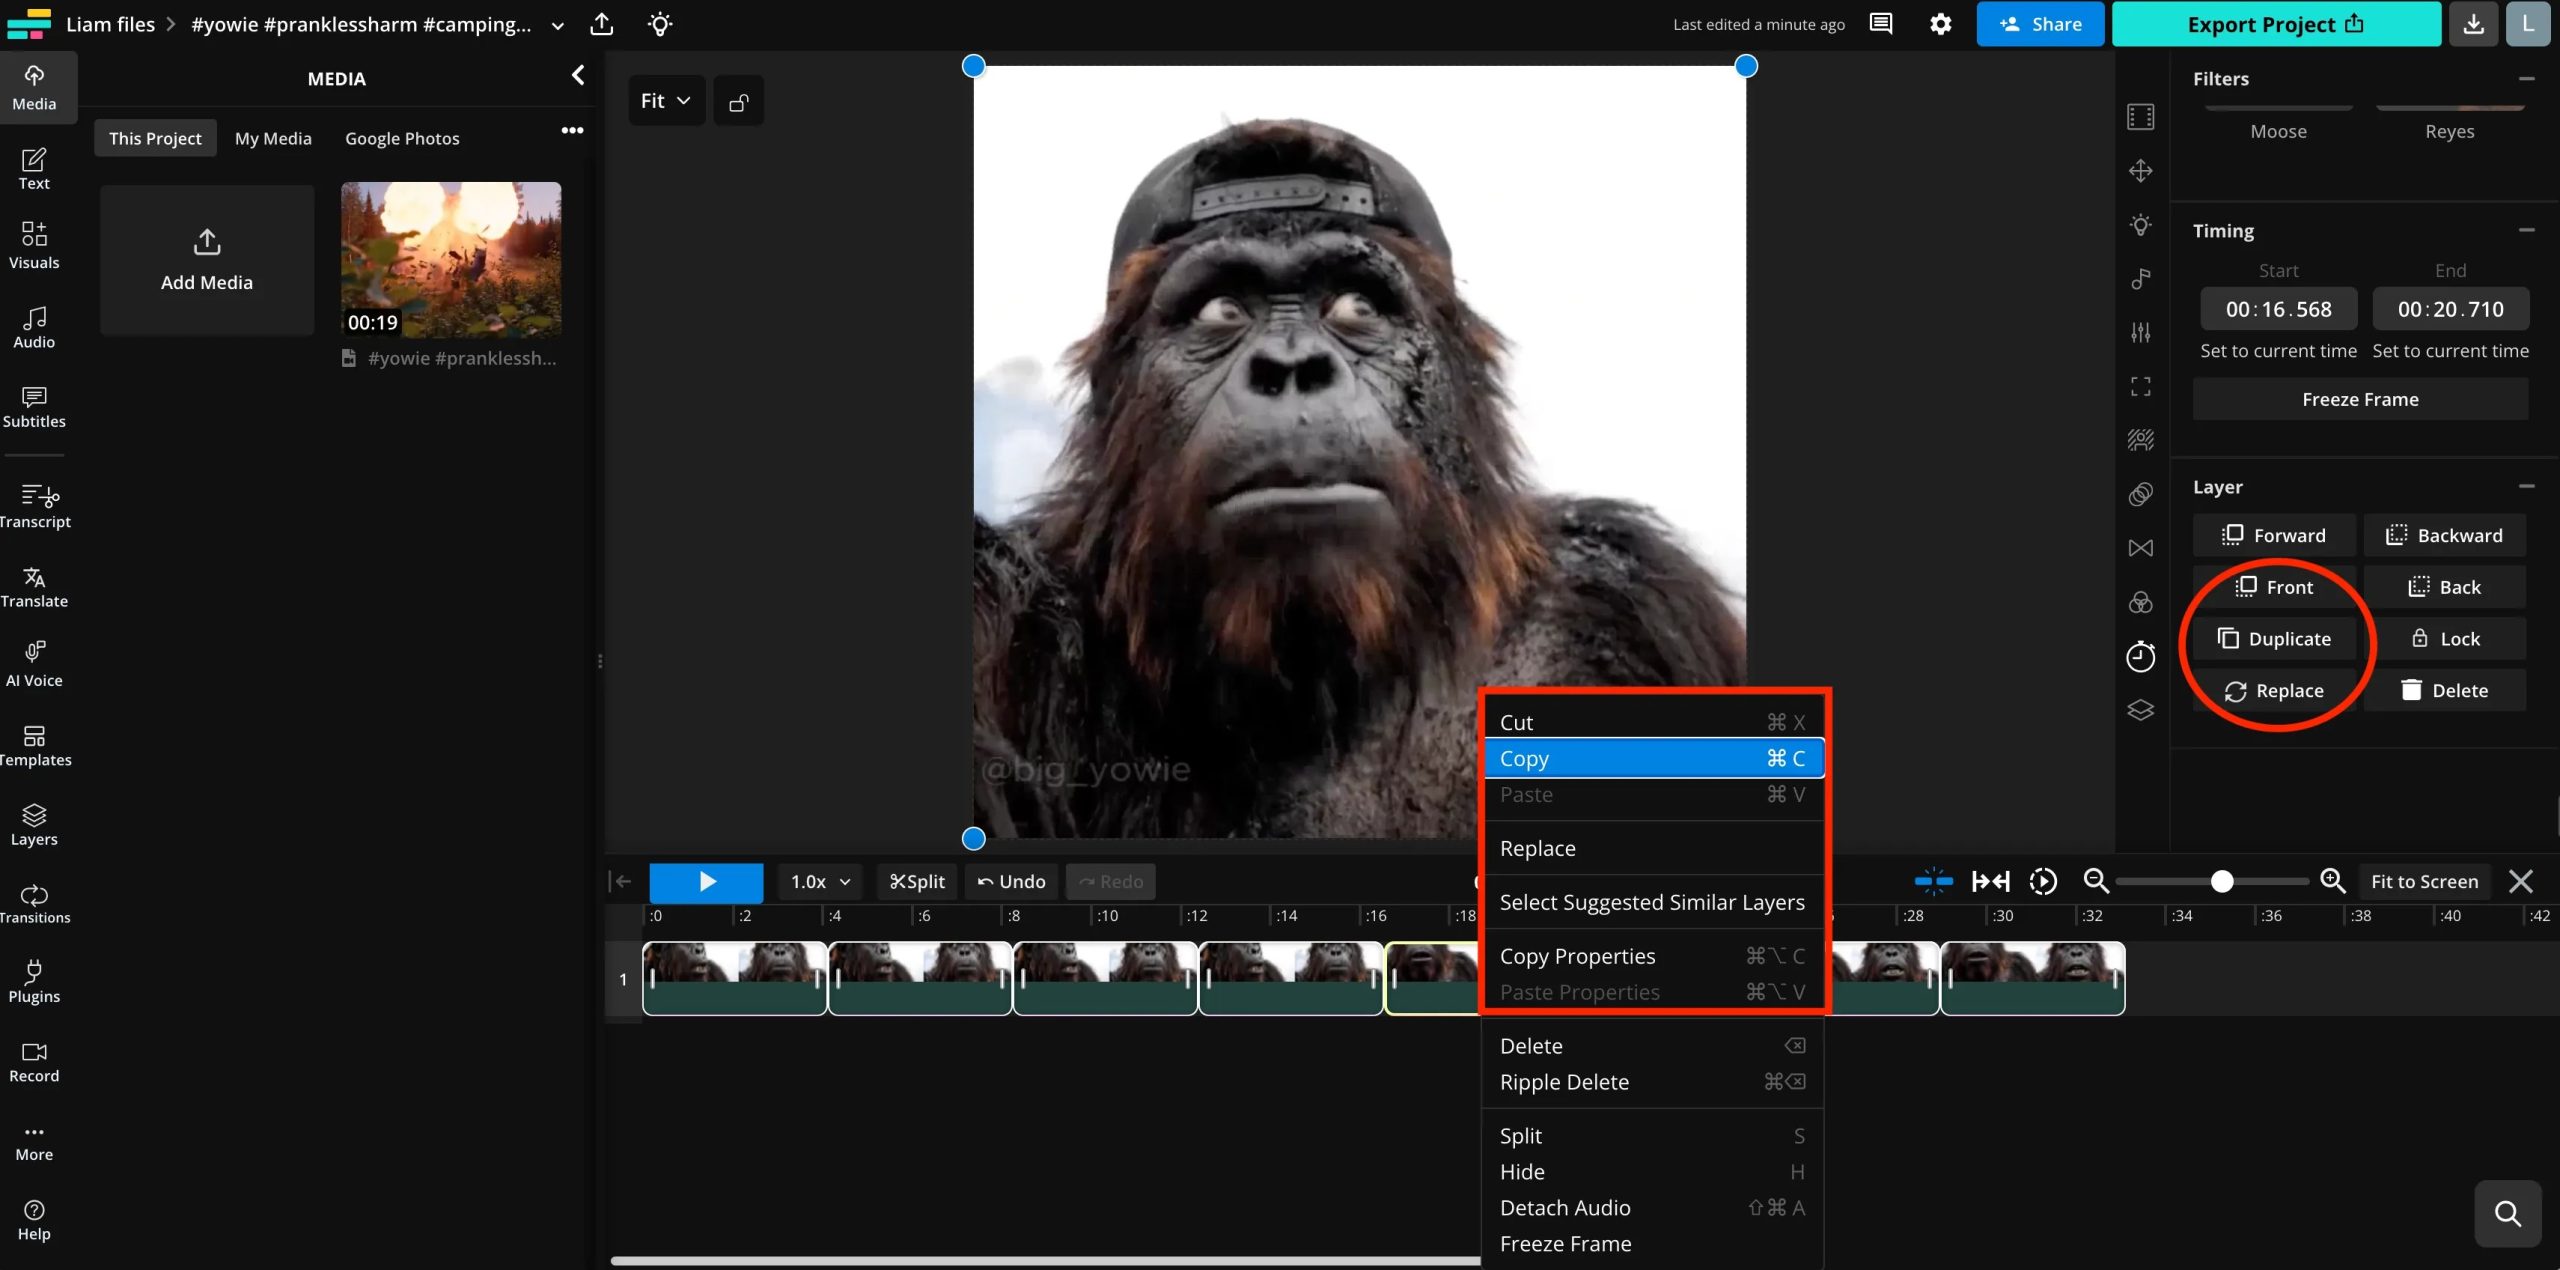The width and height of the screenshot is (2560, 1270).
Task: Switch to the My Media tab
Action: coord(273,138)
